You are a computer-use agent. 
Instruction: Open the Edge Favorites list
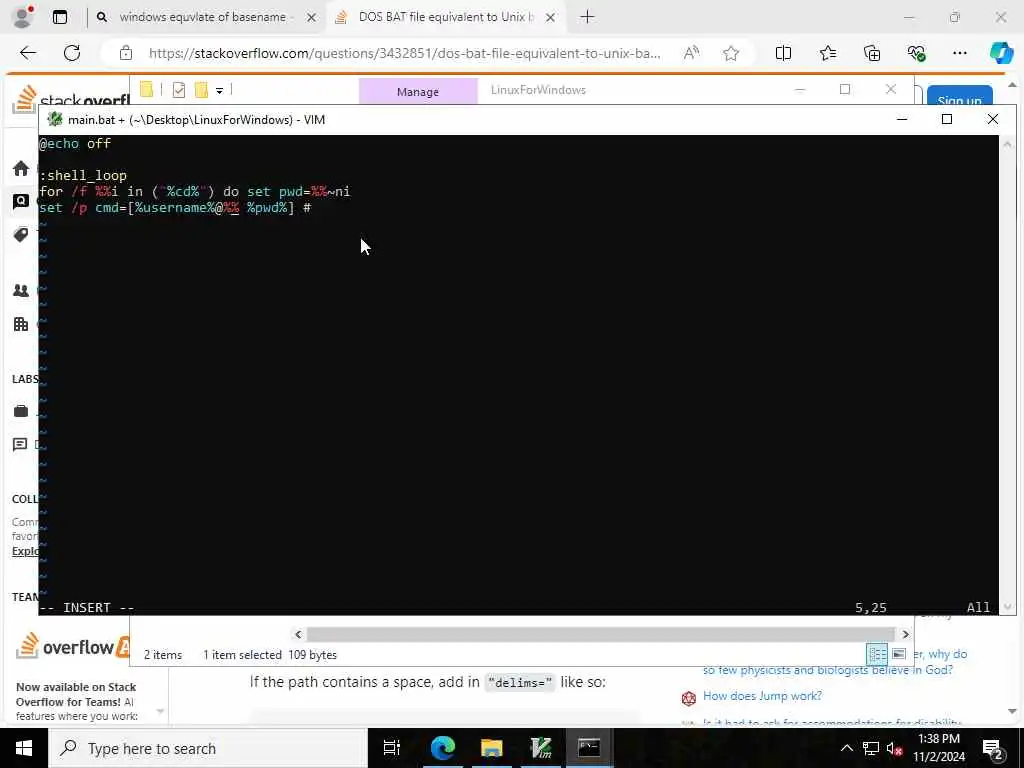[x=827, y=53]
